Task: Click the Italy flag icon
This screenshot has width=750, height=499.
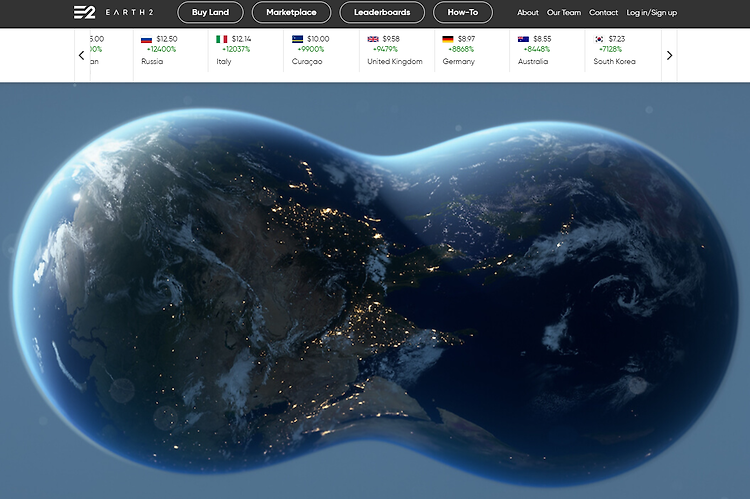Action: click(221, 39)
